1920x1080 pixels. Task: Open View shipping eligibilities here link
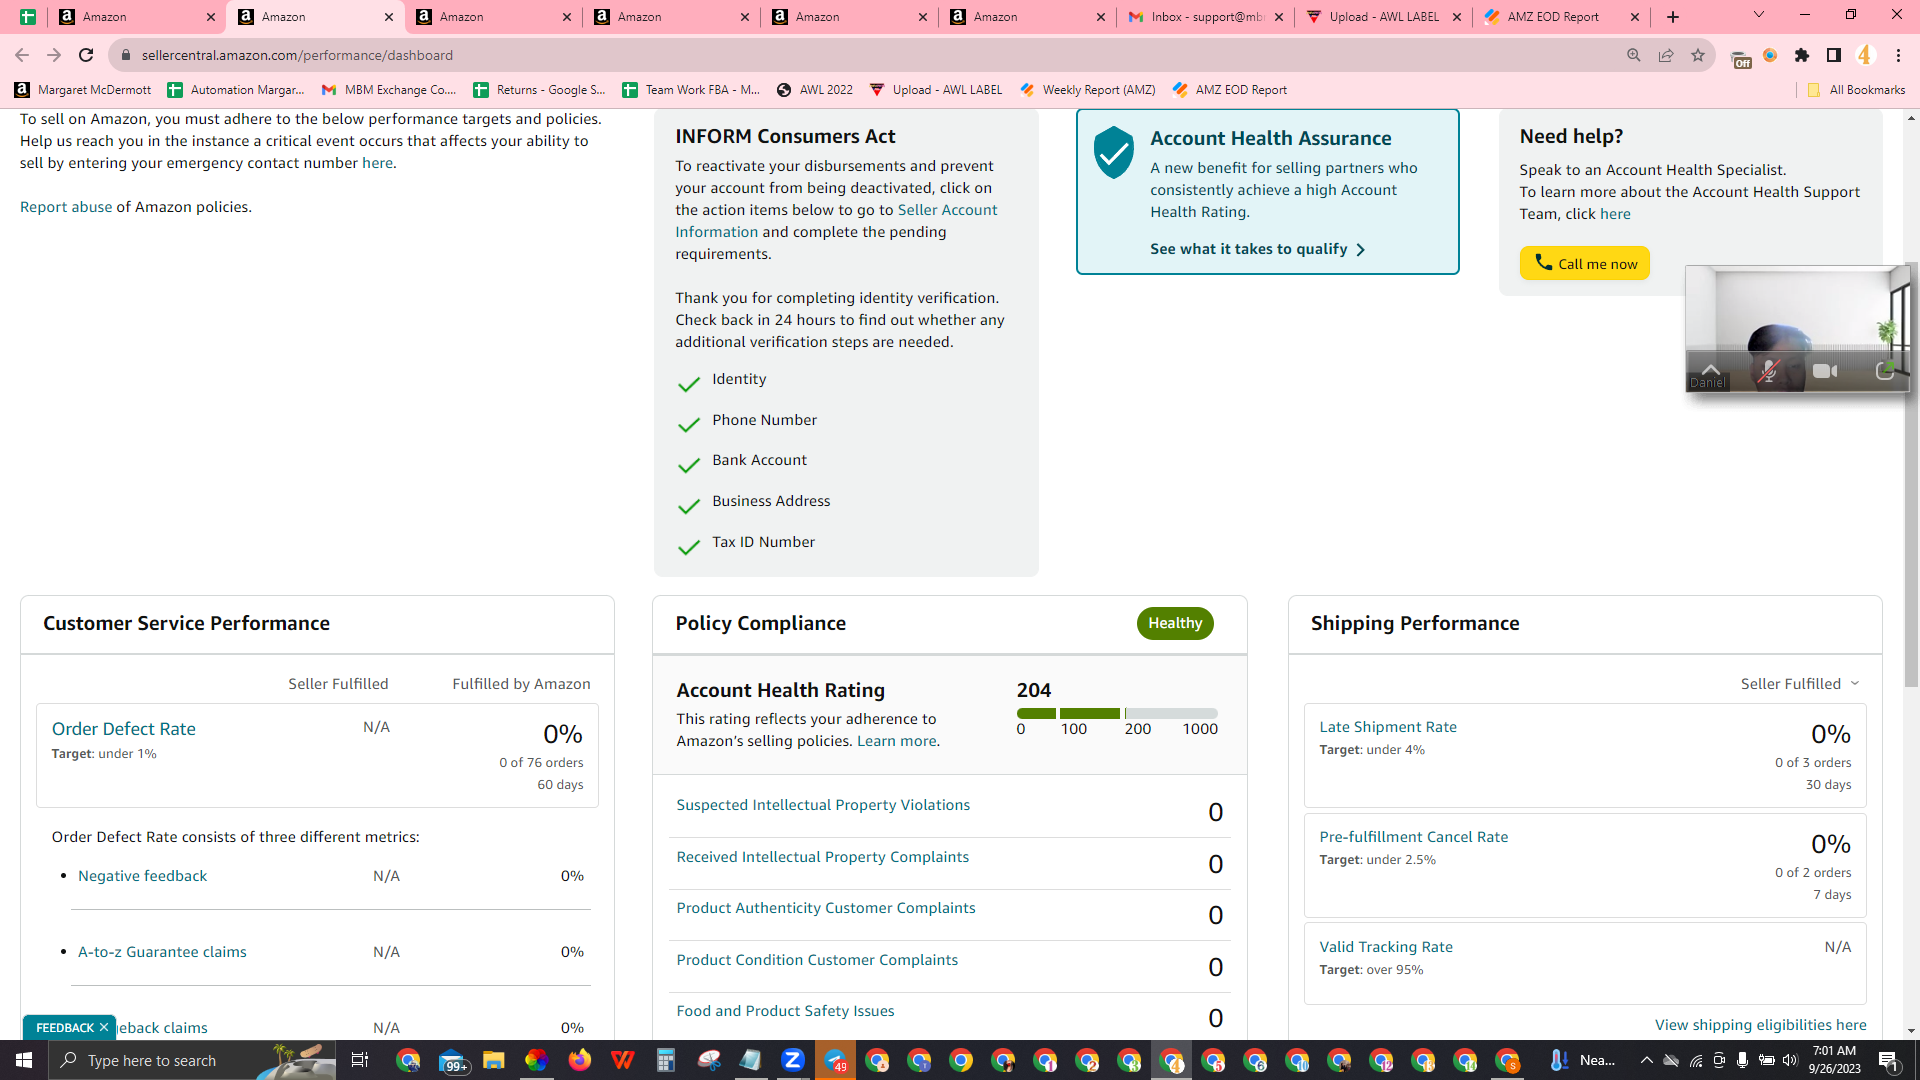(x=1760, y=1025)
